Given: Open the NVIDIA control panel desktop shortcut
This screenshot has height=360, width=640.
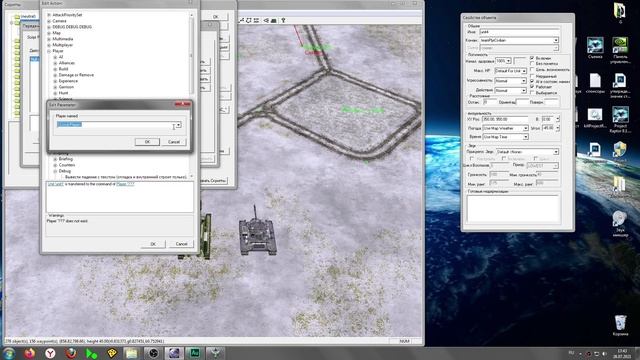Looking at the screenshot, I should point(620,50).
